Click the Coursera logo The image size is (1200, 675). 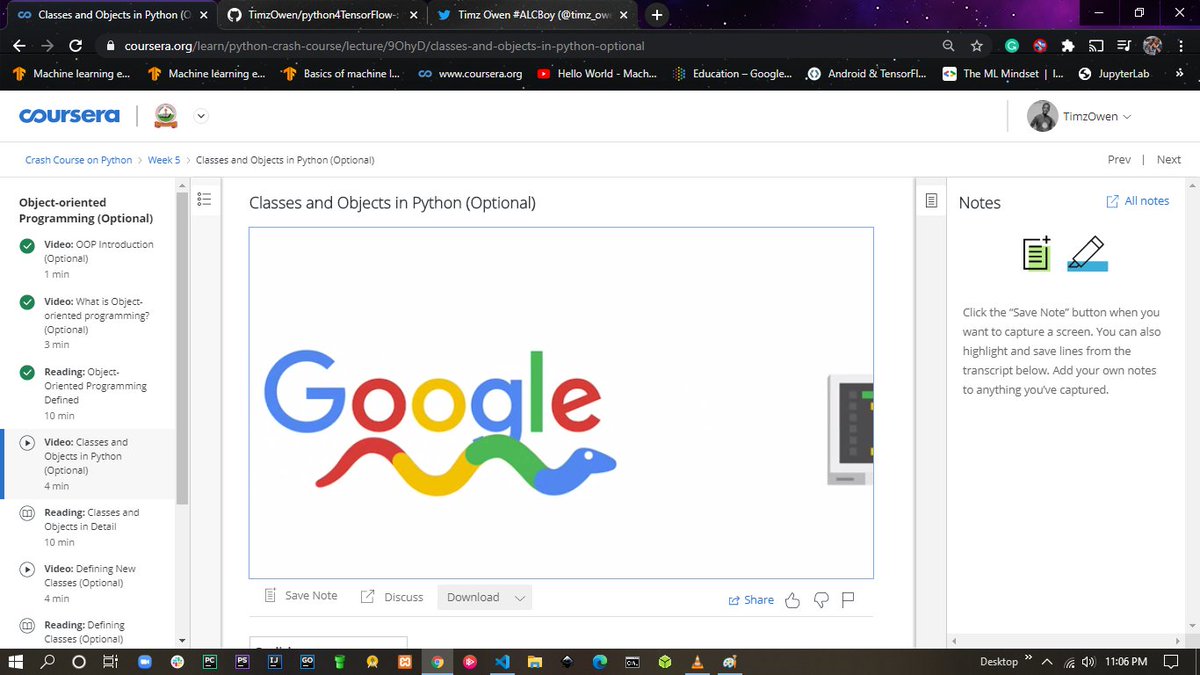click(x=68, y=114)
